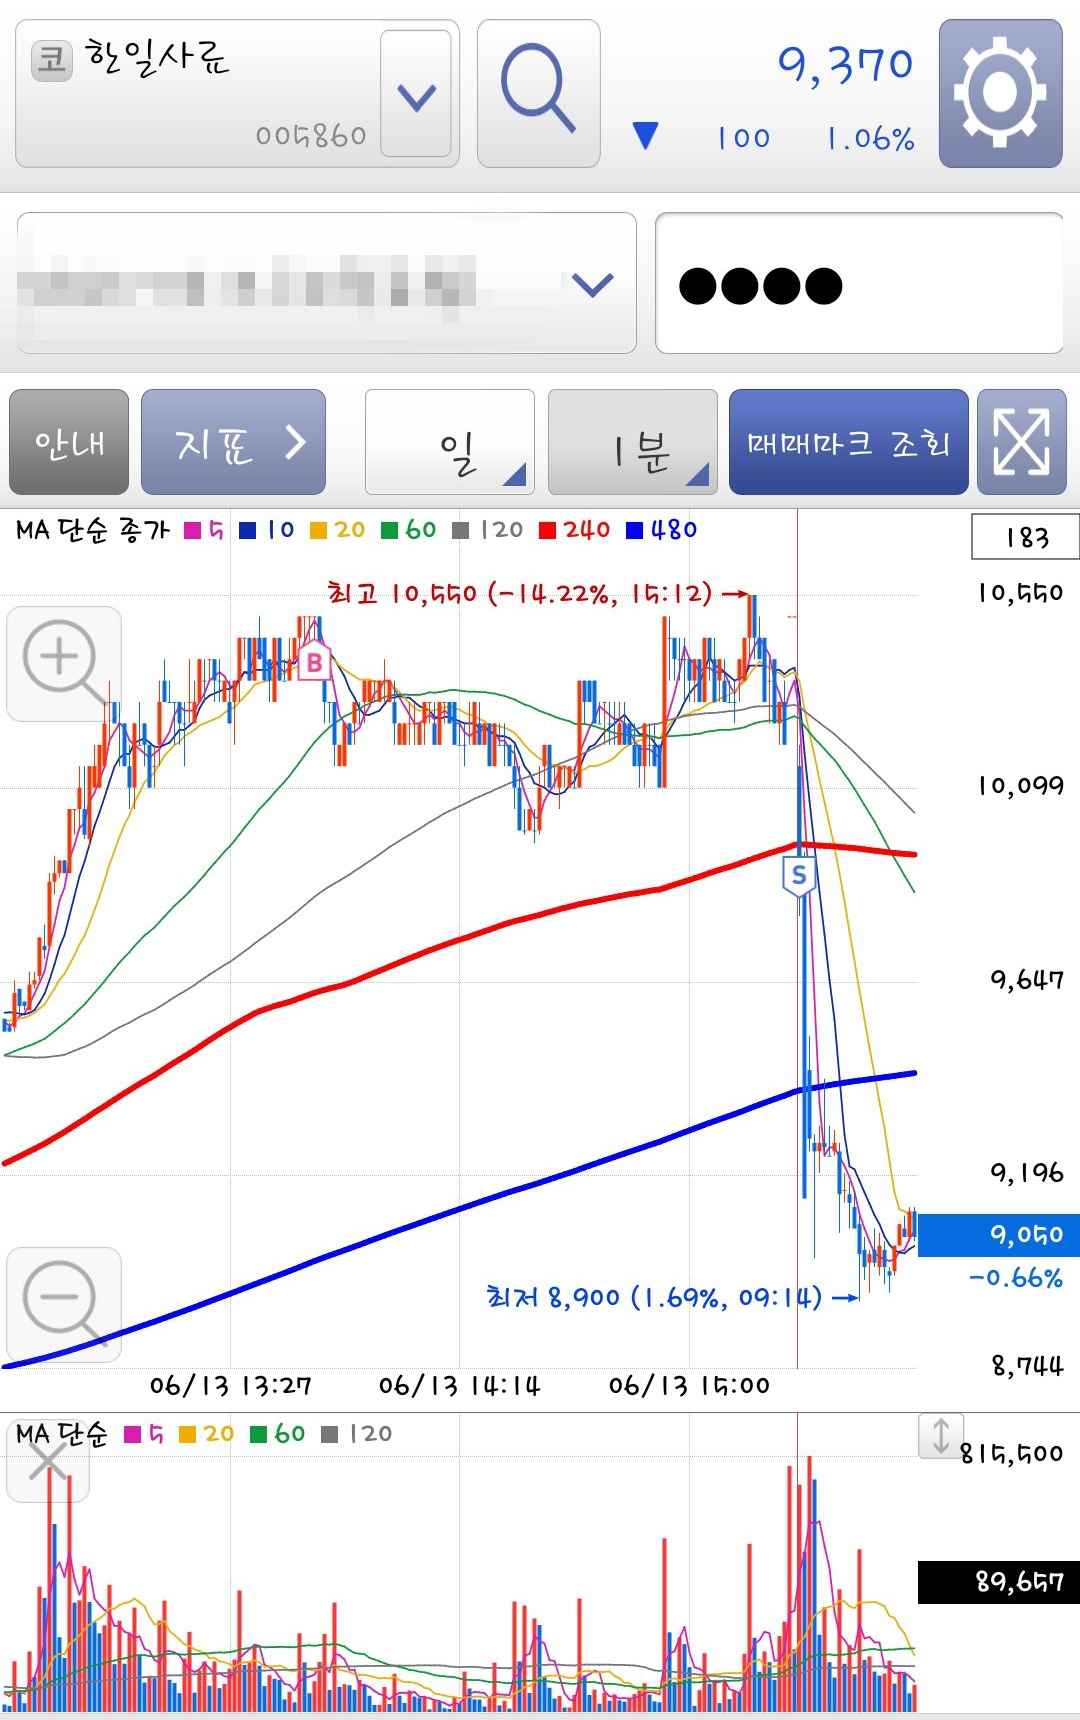Screen dimensions: 1080x1720
Task: Click the volume panel resize arrow icon
Action: click(941, 1435)
